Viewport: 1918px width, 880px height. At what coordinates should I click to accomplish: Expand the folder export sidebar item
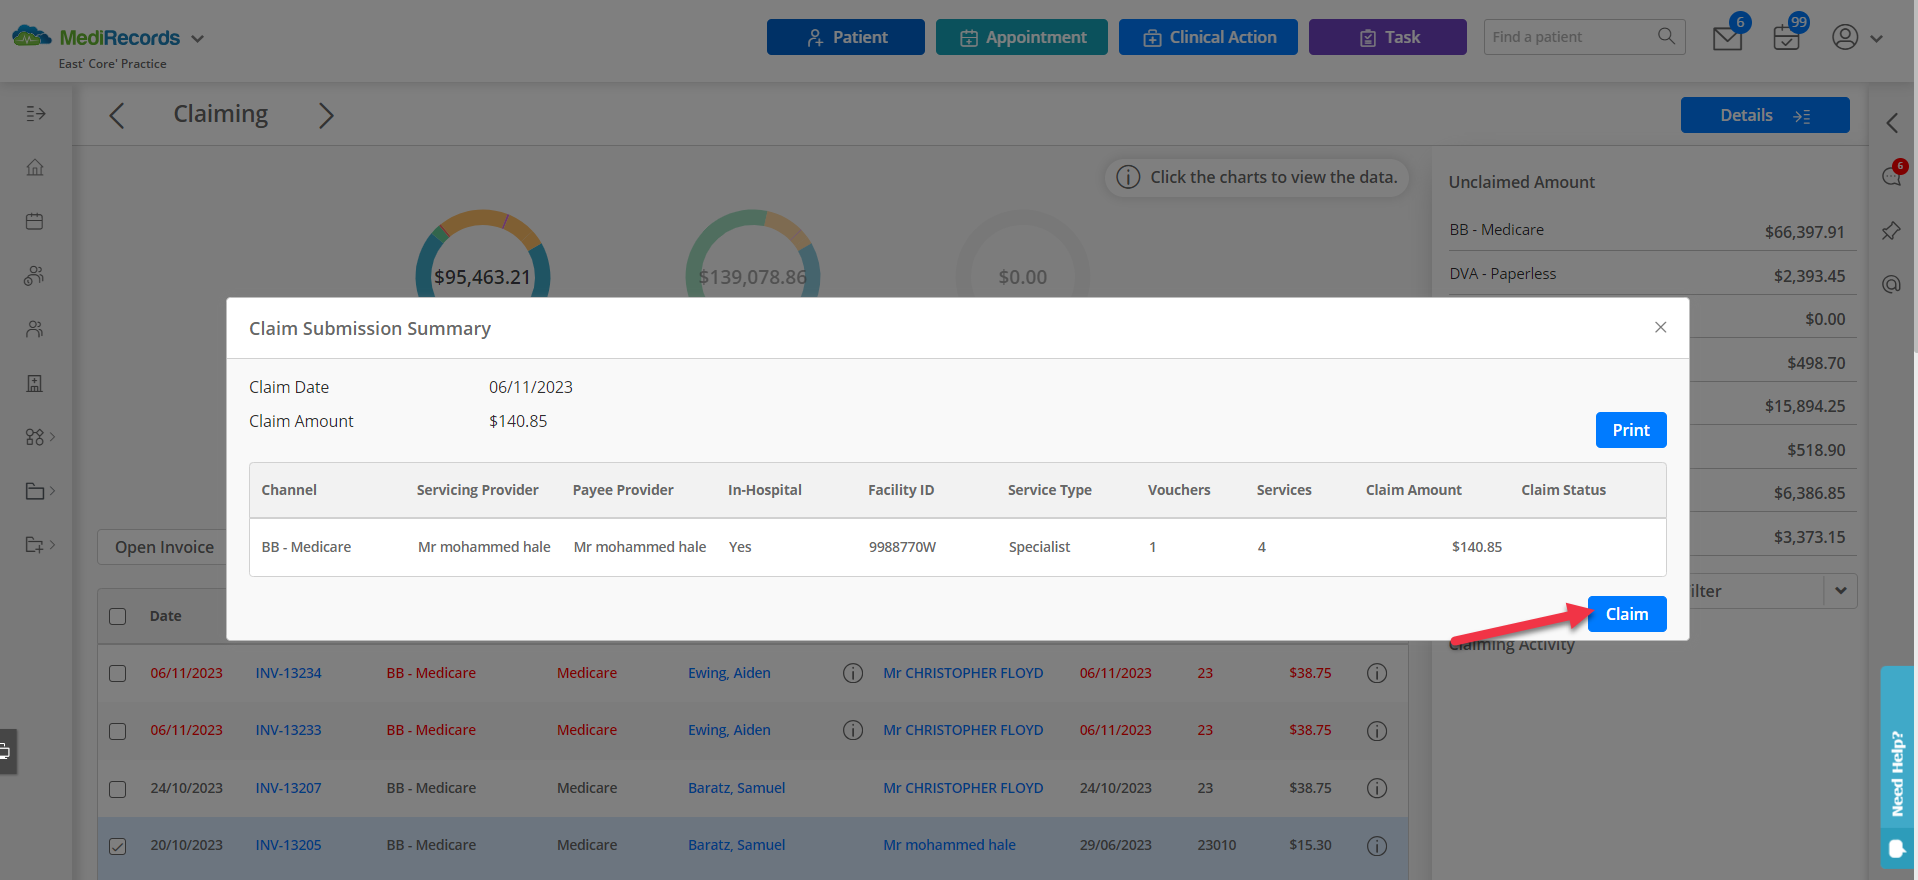pyautogui.click(x=39, y=545)
